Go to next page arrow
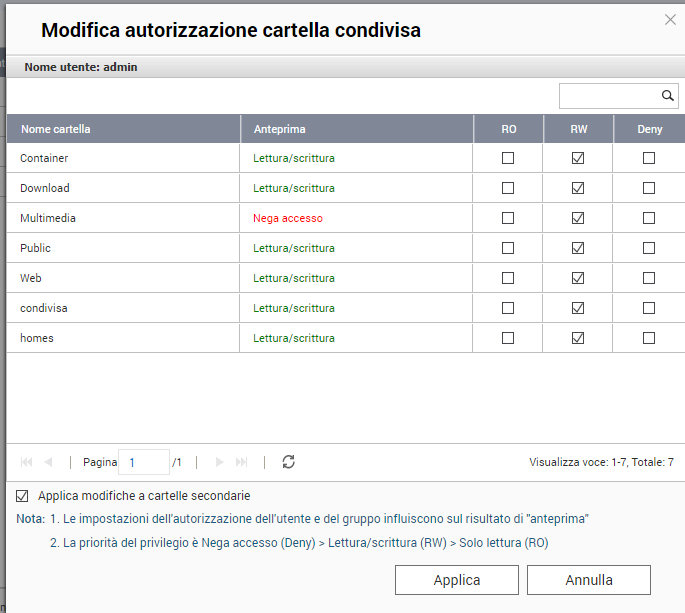The width and height of the screenshot is (685, 613). pyautogui.click(x=218, y=462)
